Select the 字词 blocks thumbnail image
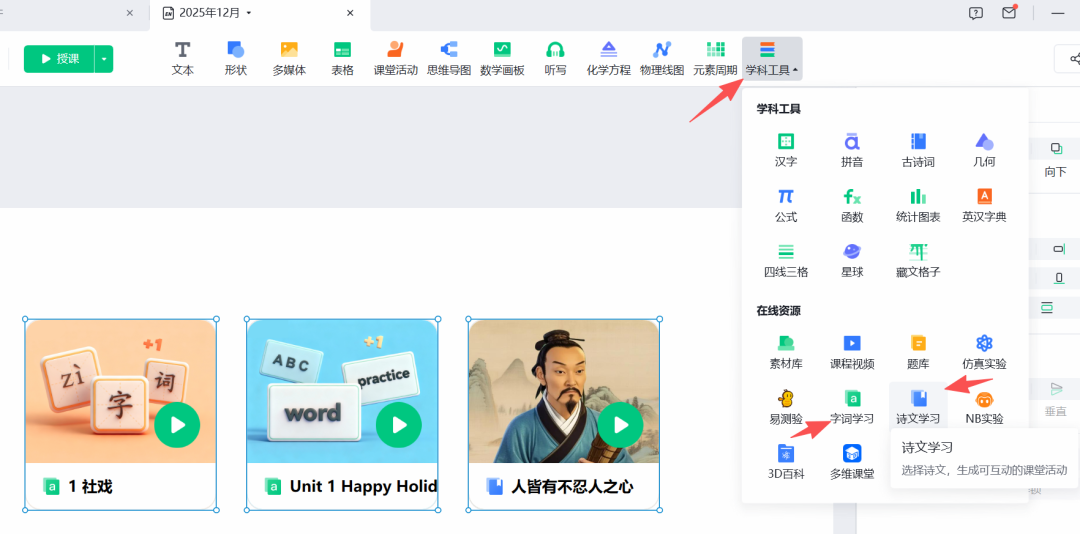 (x=121, y=391)
